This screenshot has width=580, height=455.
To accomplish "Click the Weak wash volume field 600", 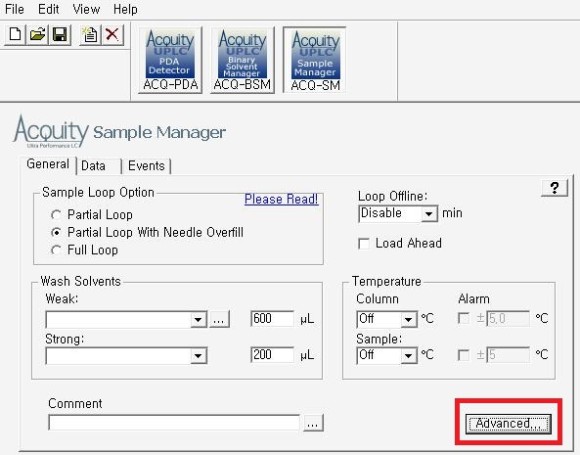I will 272,318.
